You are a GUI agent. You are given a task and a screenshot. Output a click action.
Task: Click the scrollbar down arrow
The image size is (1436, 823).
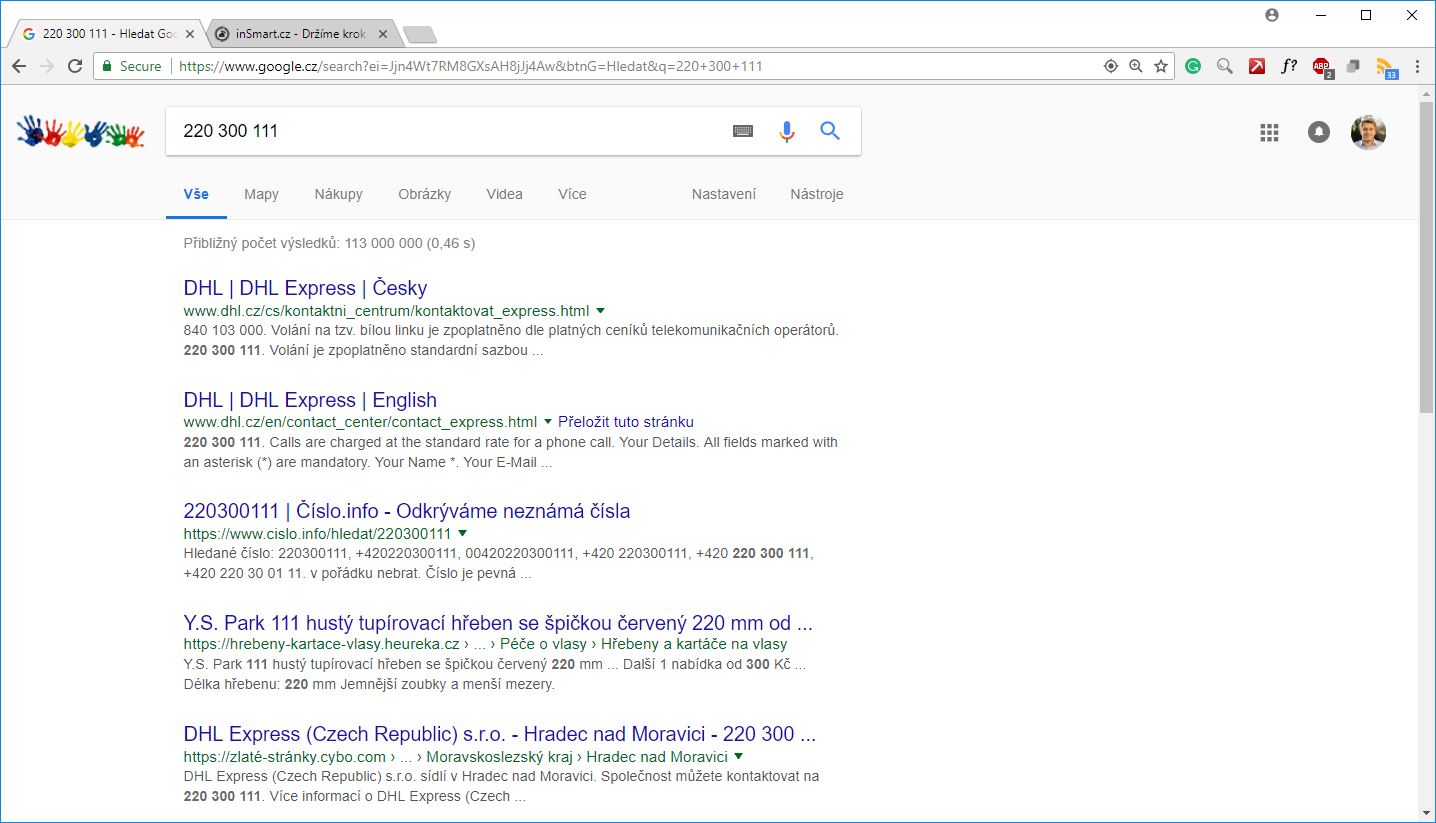(x=1427, y=813)
